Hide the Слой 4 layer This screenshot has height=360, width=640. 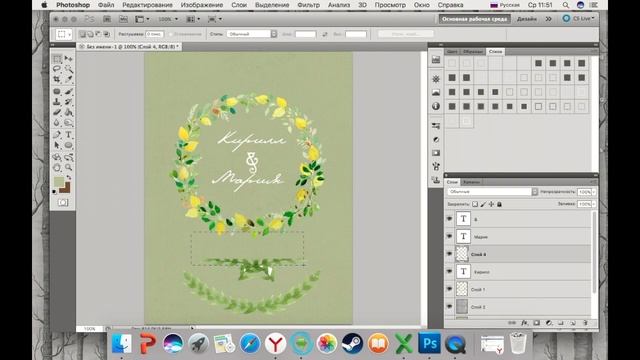click(449, 254)
